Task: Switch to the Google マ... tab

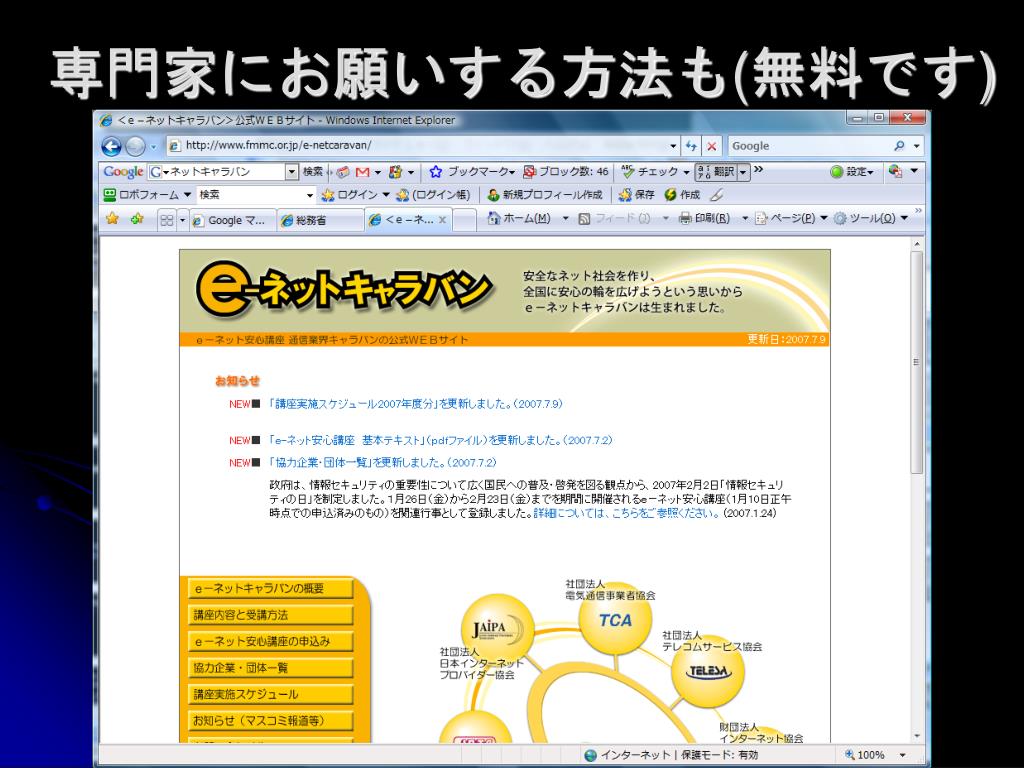Action: (x=232, y=221)
